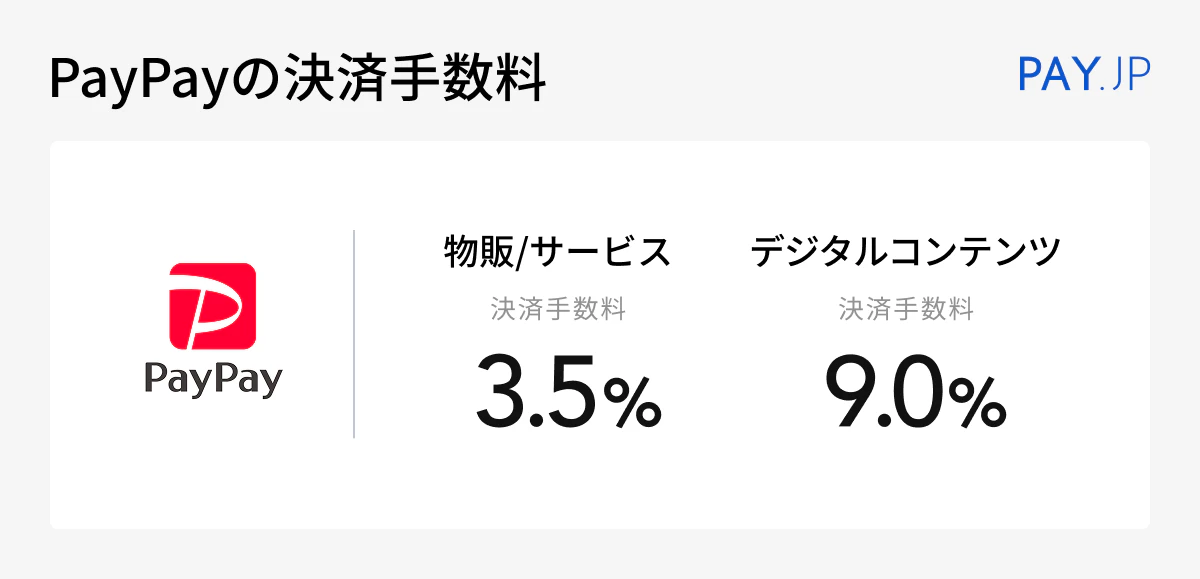Click the 3.5% fee figure
The image size is (1200, 579).
click(567, 391)
